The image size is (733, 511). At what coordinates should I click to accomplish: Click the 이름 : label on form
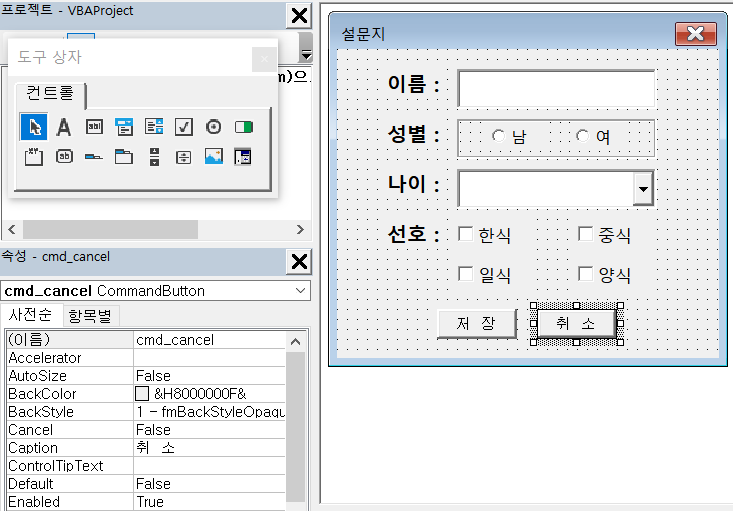pyautogui.click(x=414, y=84)
